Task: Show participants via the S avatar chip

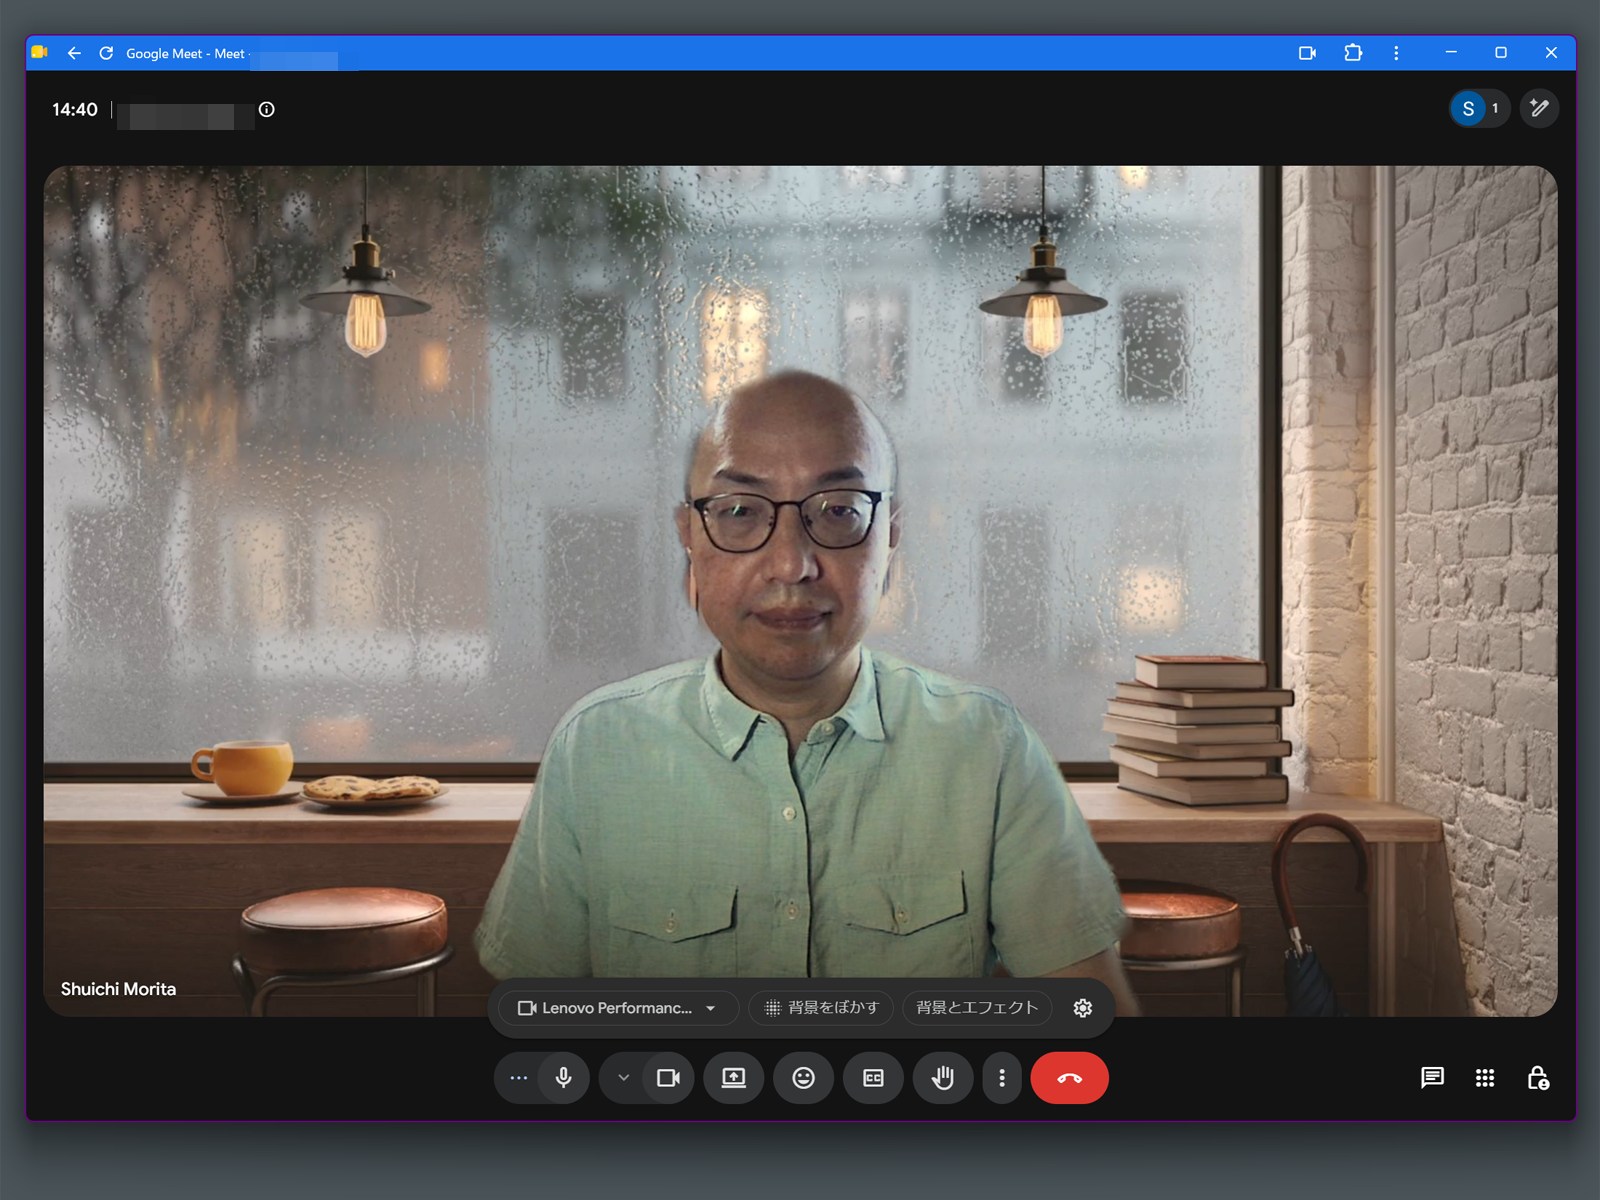Action: coord(1479,109)
